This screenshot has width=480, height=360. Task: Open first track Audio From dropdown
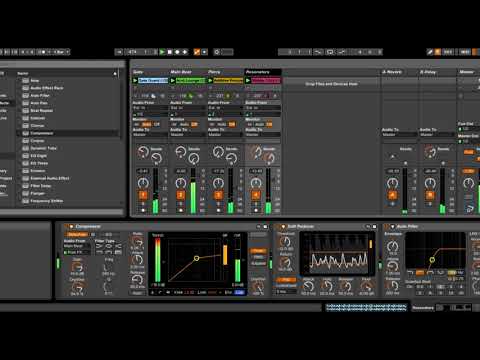[150, 108]
